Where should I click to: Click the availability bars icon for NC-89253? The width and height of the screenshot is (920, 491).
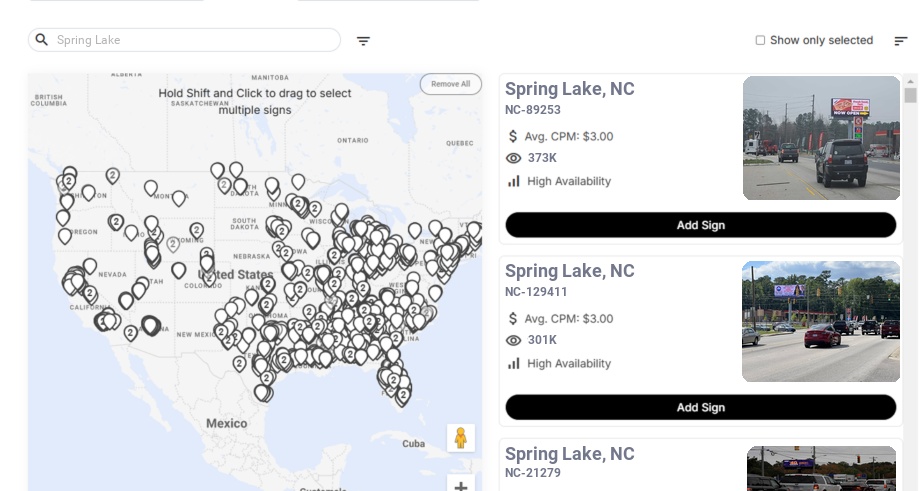(514, 181)
